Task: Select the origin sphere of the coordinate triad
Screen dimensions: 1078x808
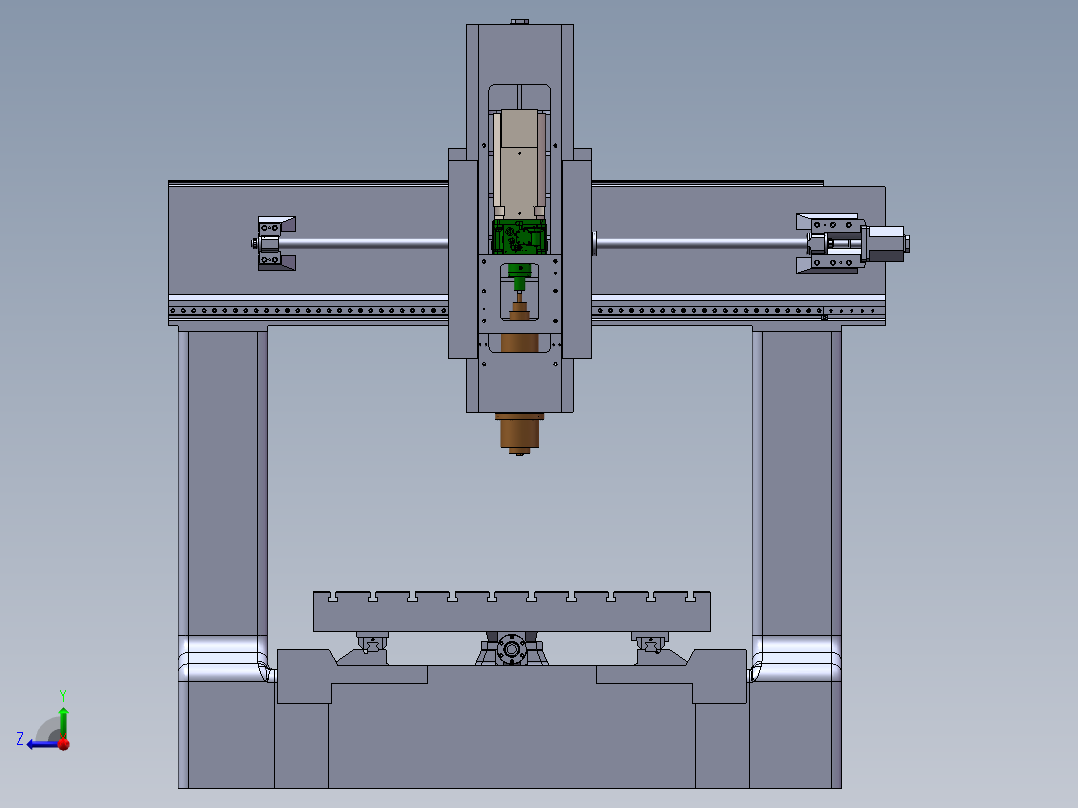Action: (63, 744)
